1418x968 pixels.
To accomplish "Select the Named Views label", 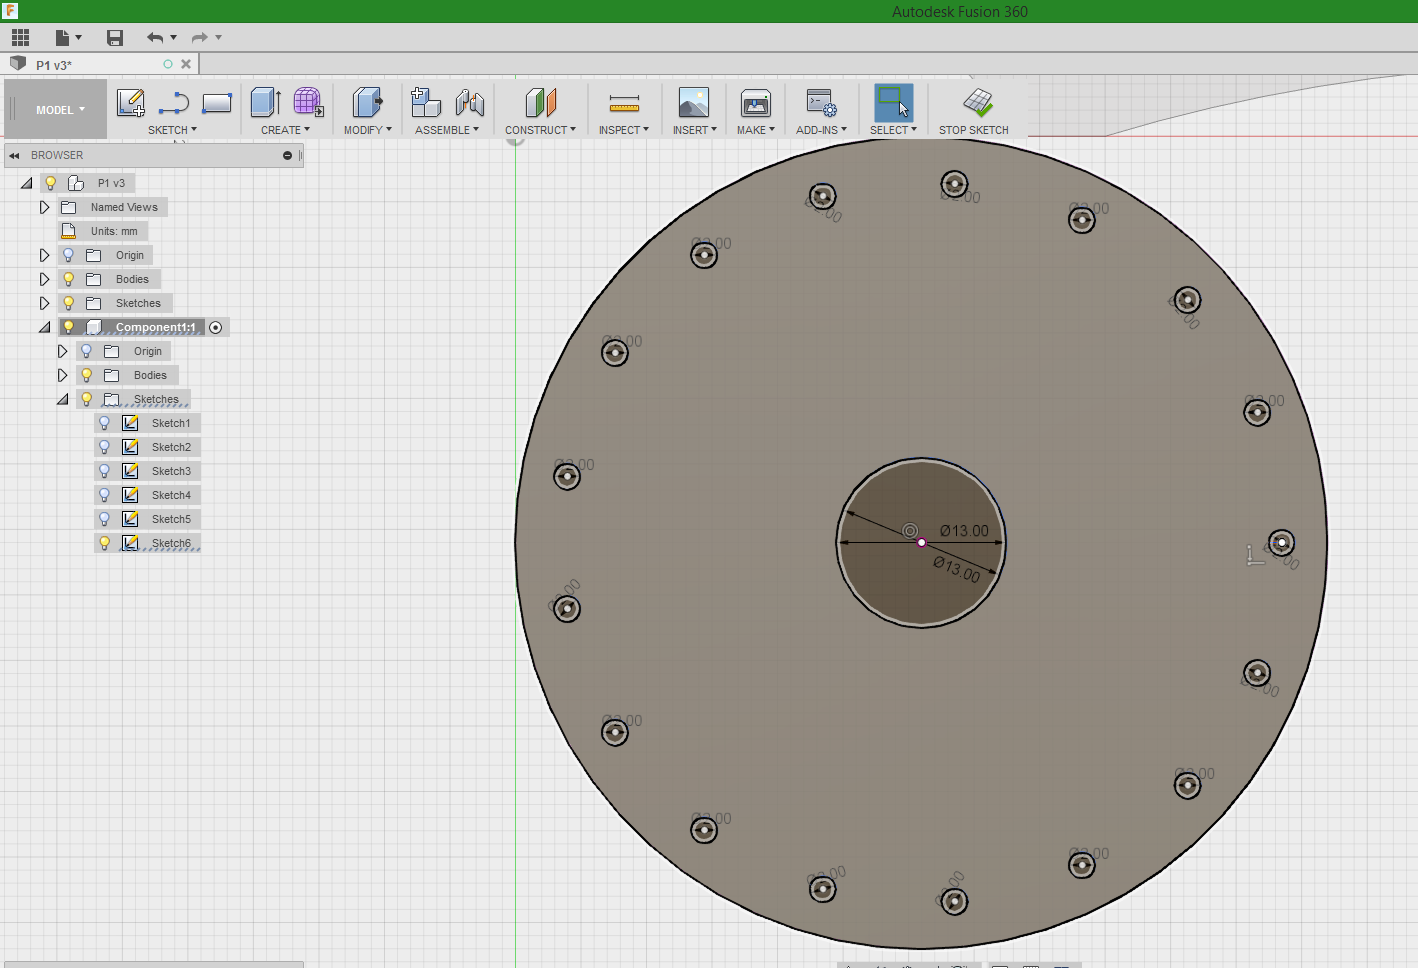I will coord(124,207).
